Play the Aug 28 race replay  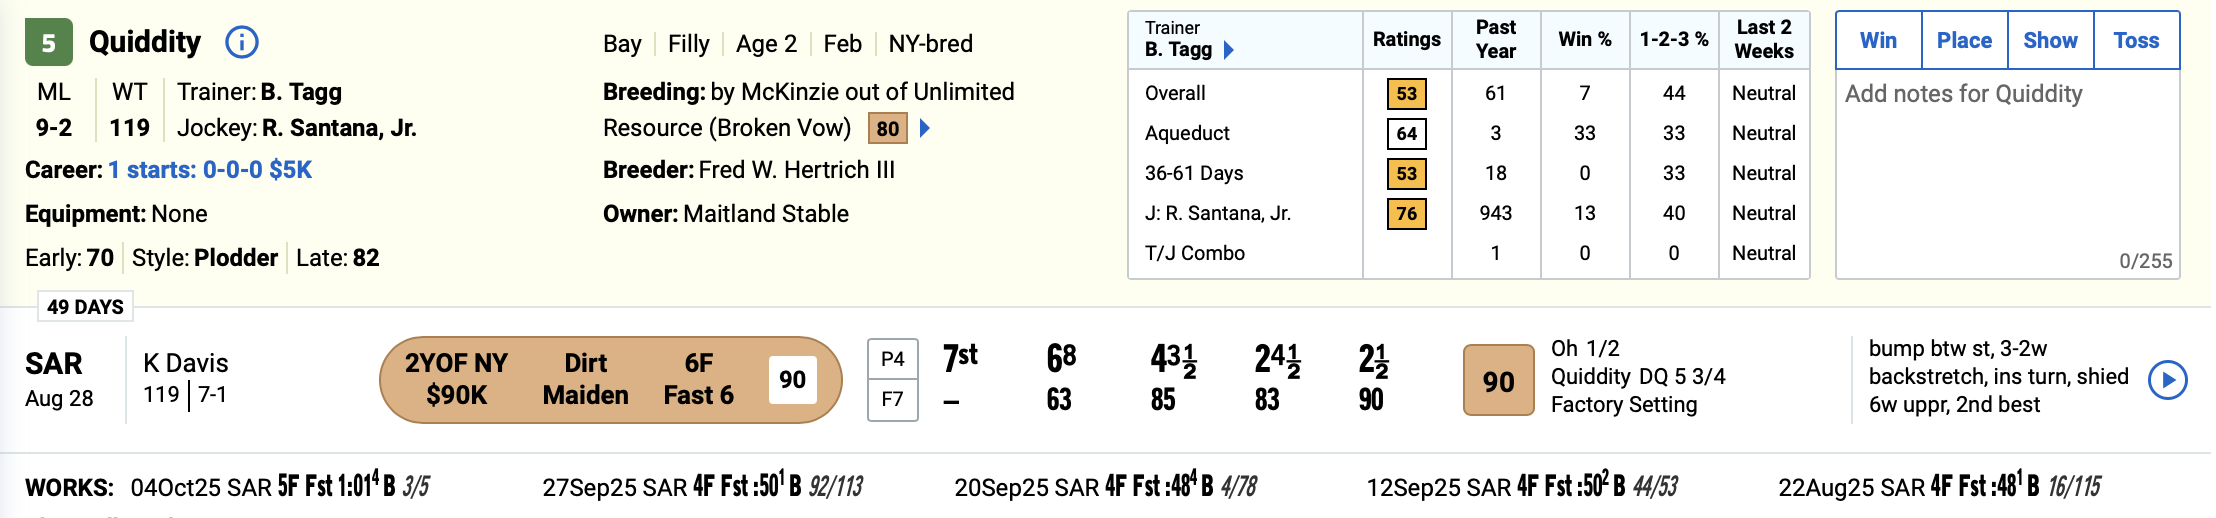(x=2168, y=380)
